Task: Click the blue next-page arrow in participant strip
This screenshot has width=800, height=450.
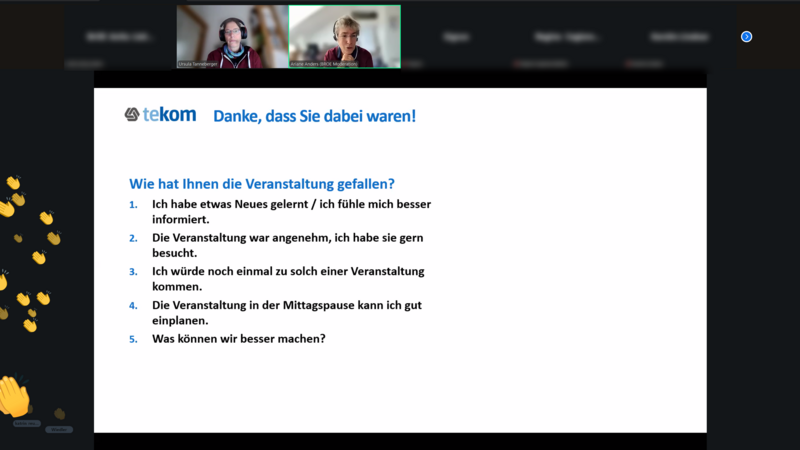Action: tap(746, 37)
